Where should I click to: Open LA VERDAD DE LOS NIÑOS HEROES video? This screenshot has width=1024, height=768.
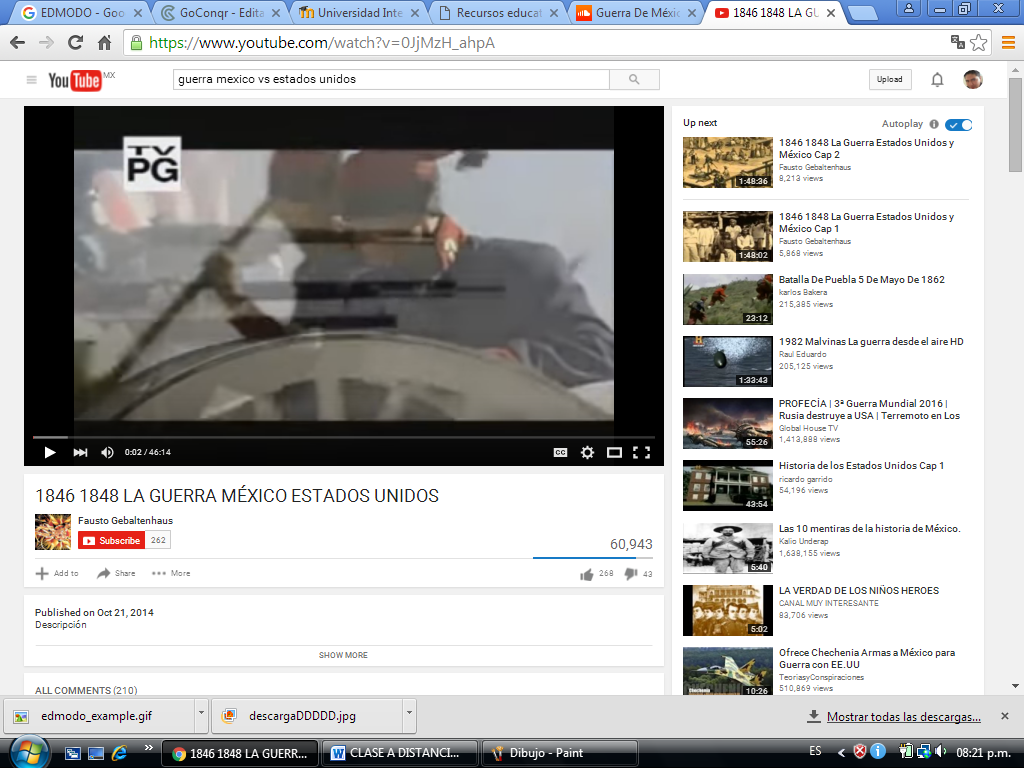858,590
